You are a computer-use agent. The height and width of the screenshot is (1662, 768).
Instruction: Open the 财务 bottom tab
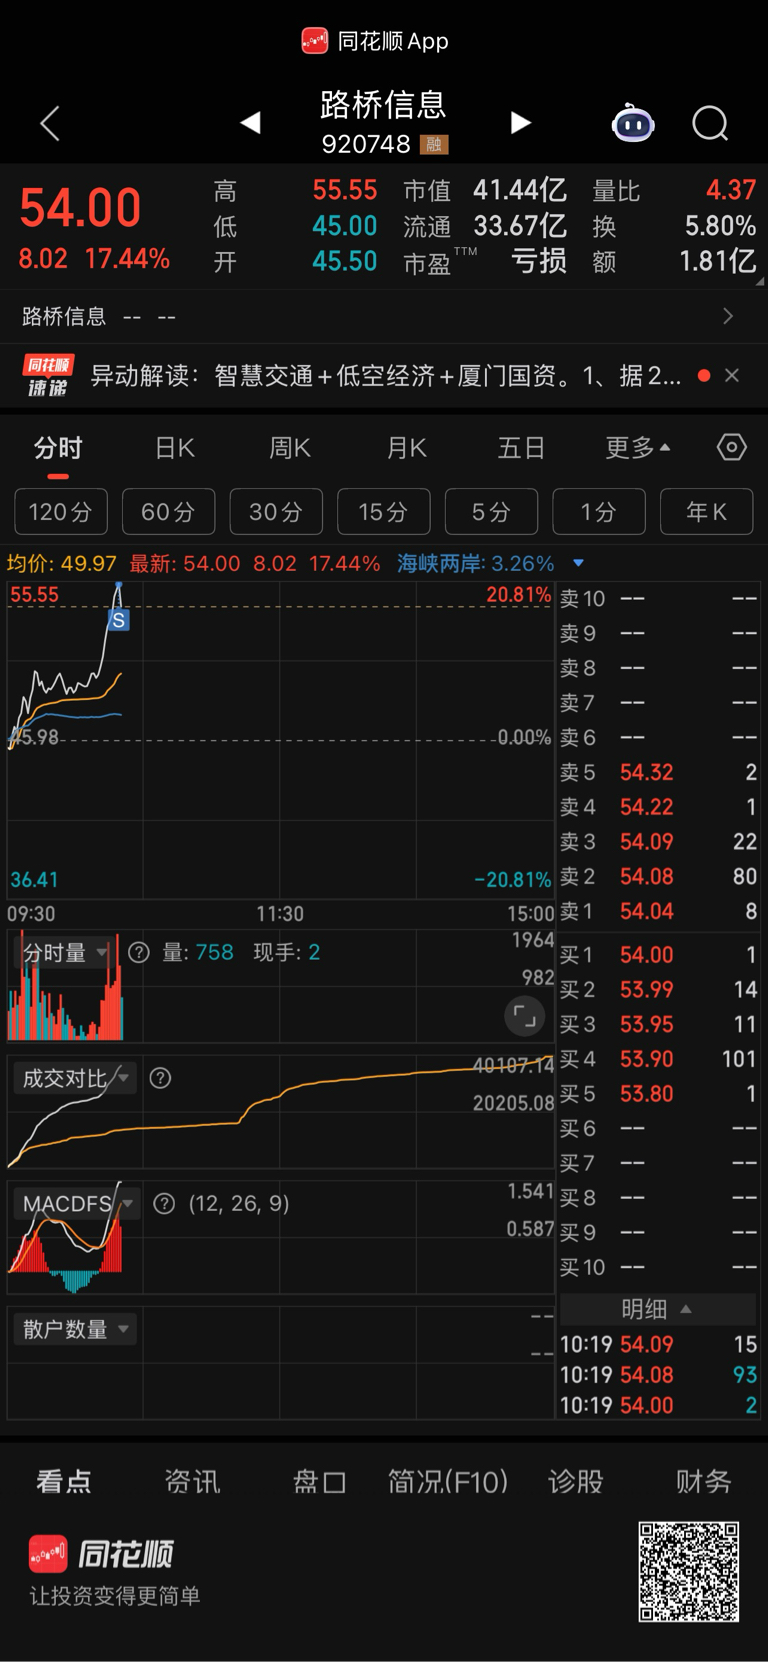tap(704, 1481)
